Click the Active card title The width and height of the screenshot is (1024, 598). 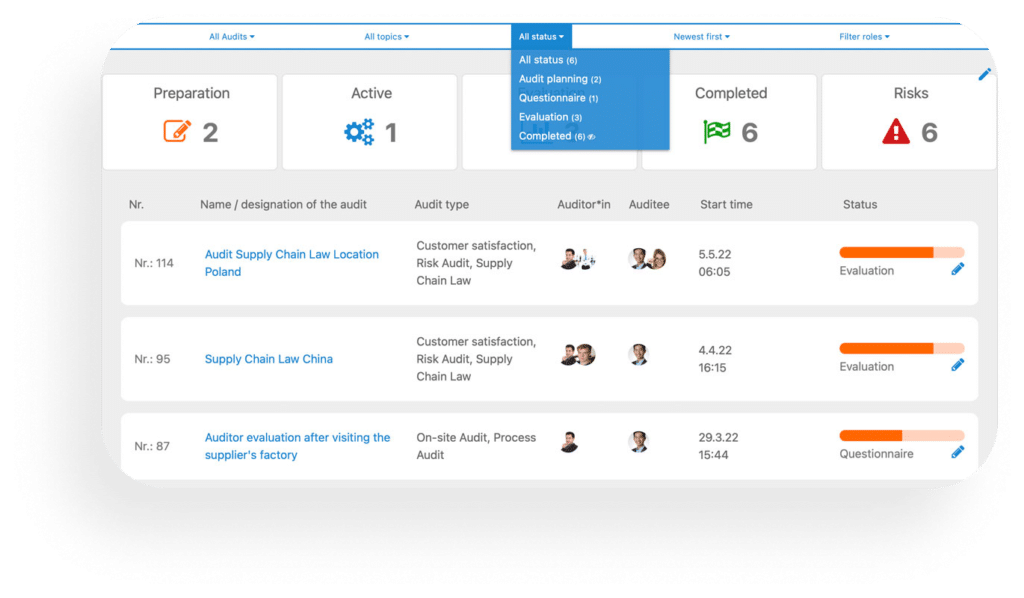point(372,93)
